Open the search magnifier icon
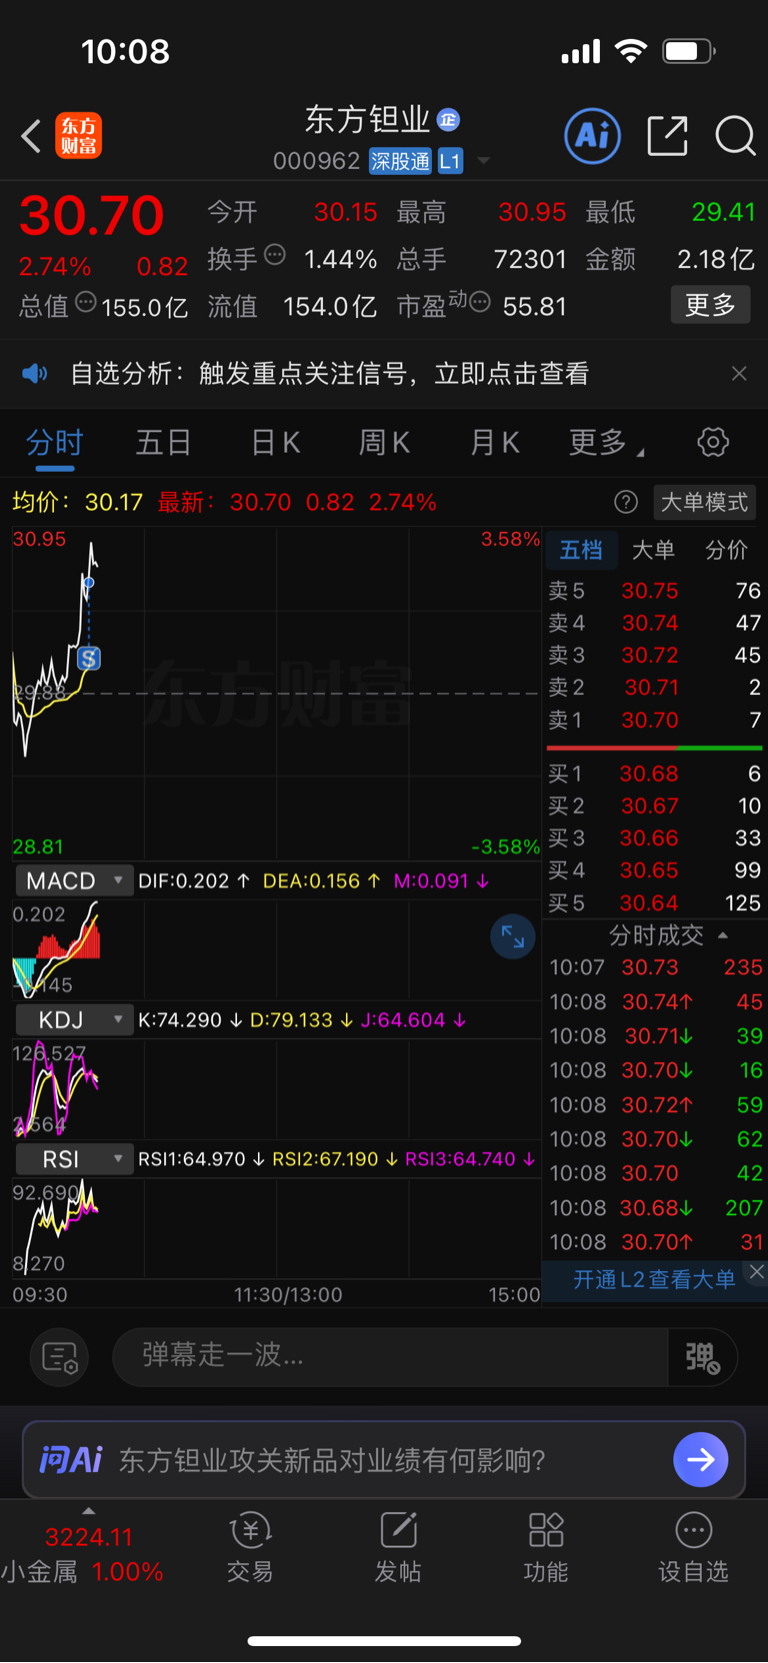Viewport: 768px width, 1663px height. pos(735,136)
